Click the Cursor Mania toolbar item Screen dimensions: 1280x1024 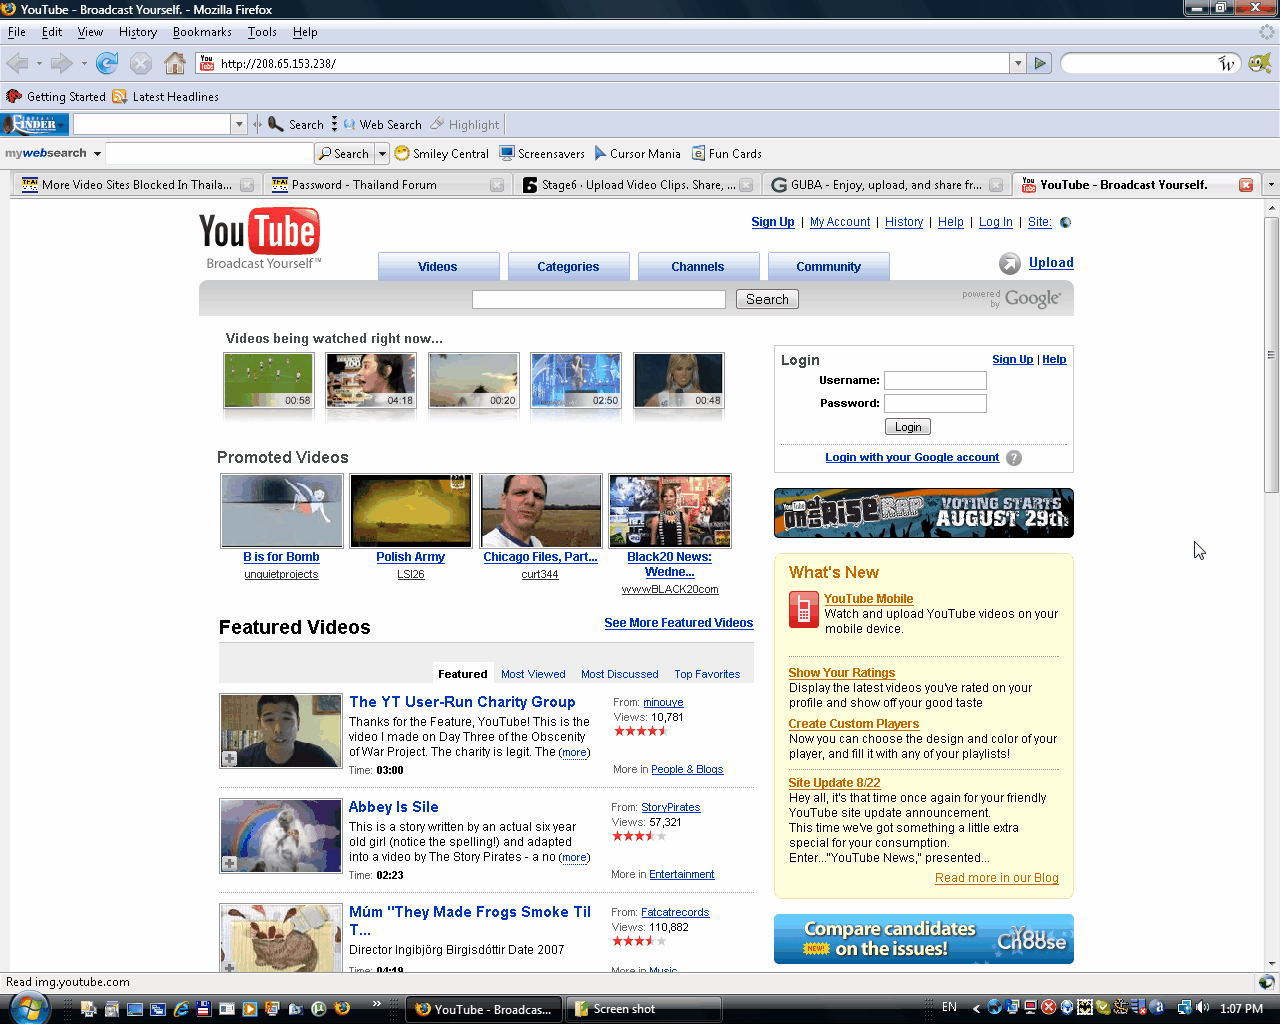pyautogui.click(x=637, y=153)
